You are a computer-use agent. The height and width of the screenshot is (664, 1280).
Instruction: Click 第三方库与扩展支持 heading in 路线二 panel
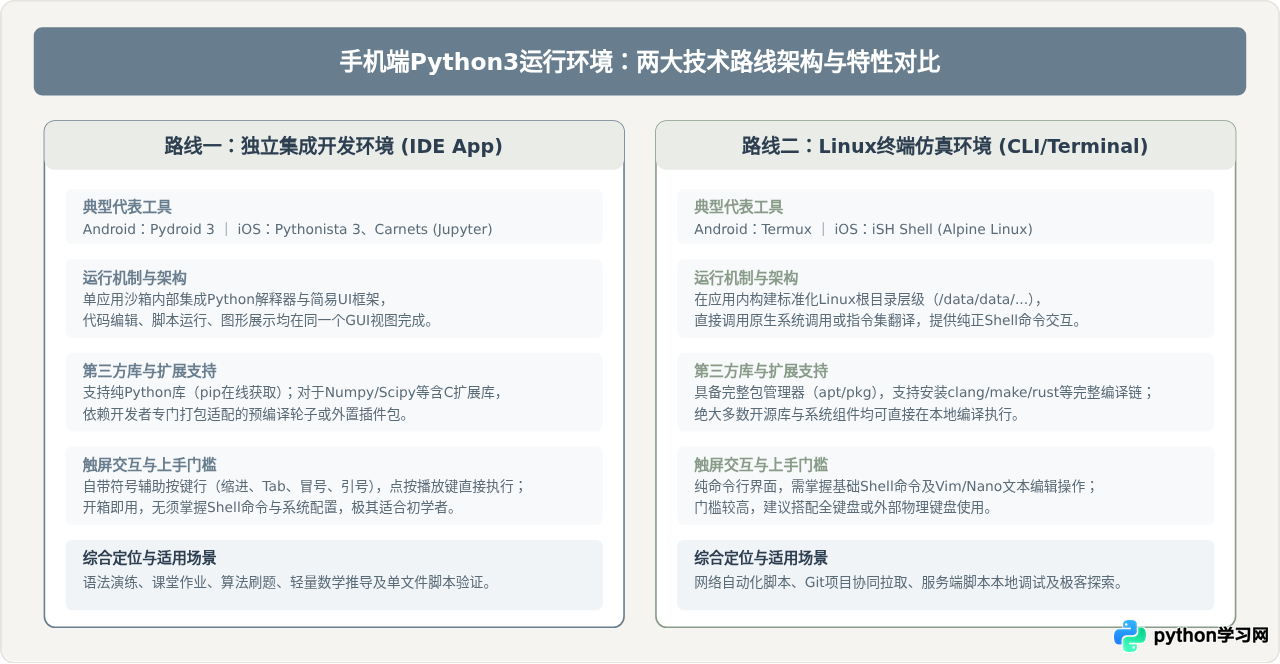[x=762, y=371]
